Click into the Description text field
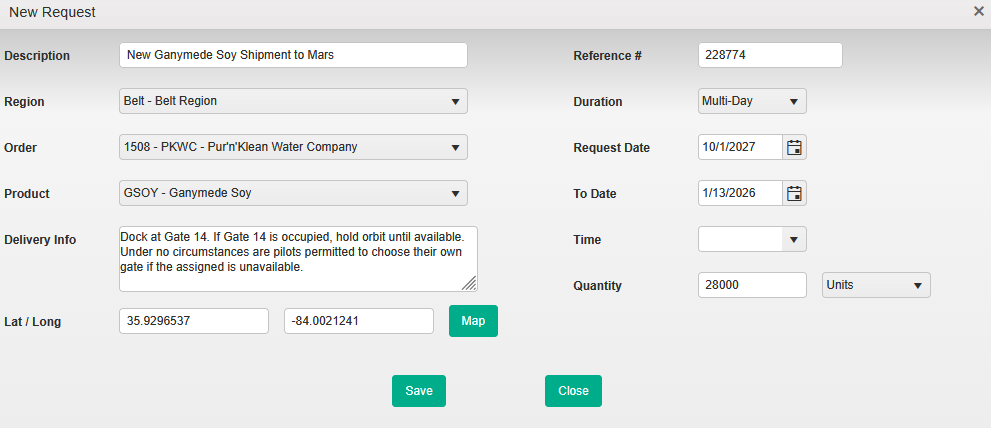991x428 pixels. click(x=292, y=55)
